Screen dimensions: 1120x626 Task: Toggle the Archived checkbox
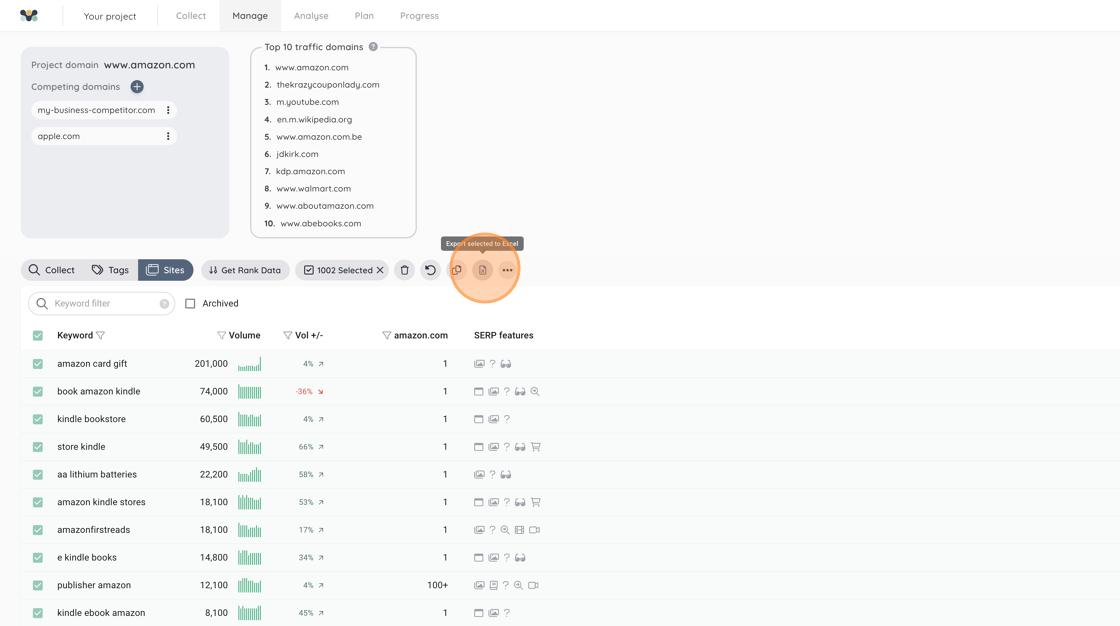click(190, 304)
